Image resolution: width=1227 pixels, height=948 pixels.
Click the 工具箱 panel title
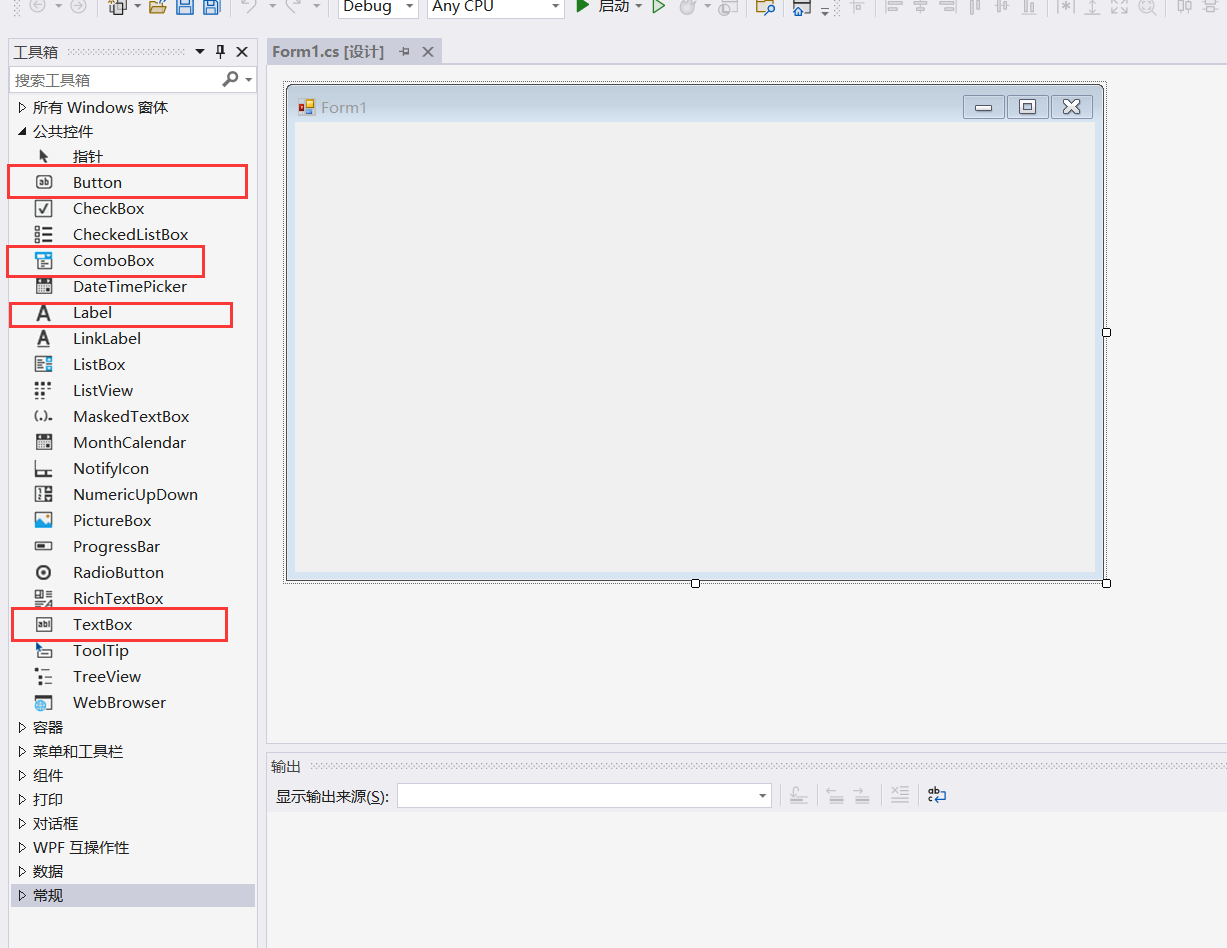tap(36, 52)
